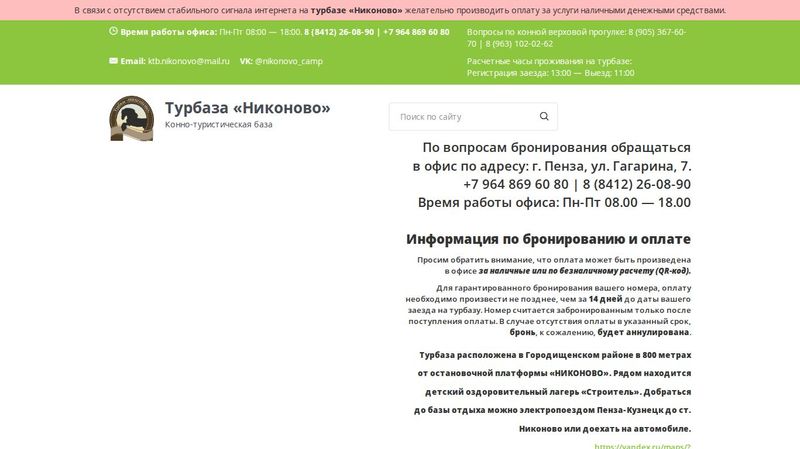The width and height of the screenshot is (800, 449).
Task: Click the Регистрация заезда: 13:00 — Выезд: 11:00 line
Action: (551, 73)
